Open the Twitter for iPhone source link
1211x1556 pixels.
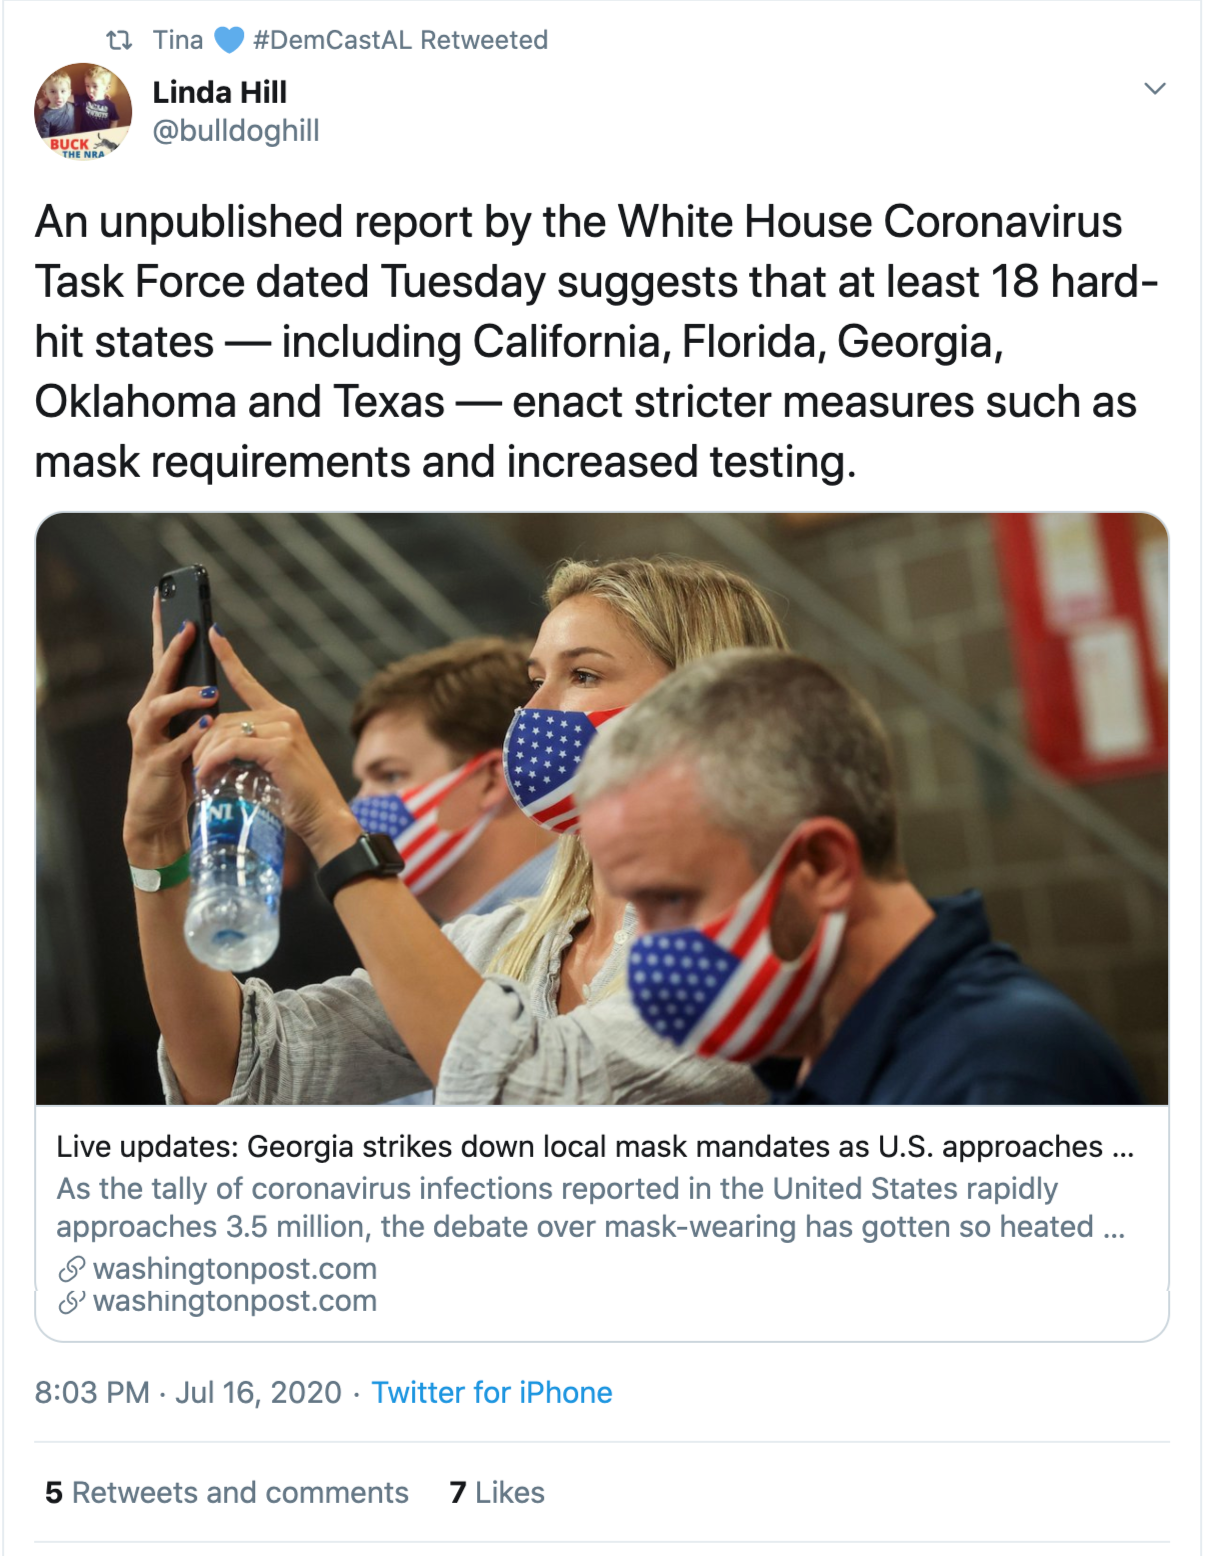(491, 1392)
